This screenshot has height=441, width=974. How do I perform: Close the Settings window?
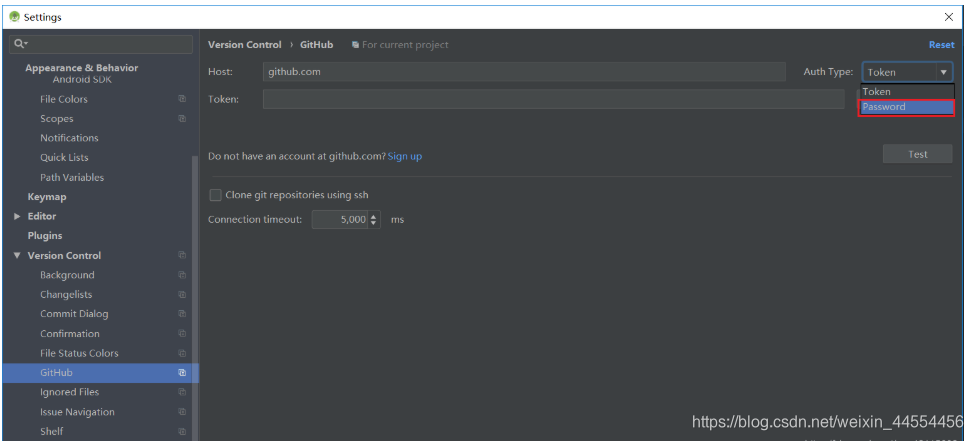[949, 17]
